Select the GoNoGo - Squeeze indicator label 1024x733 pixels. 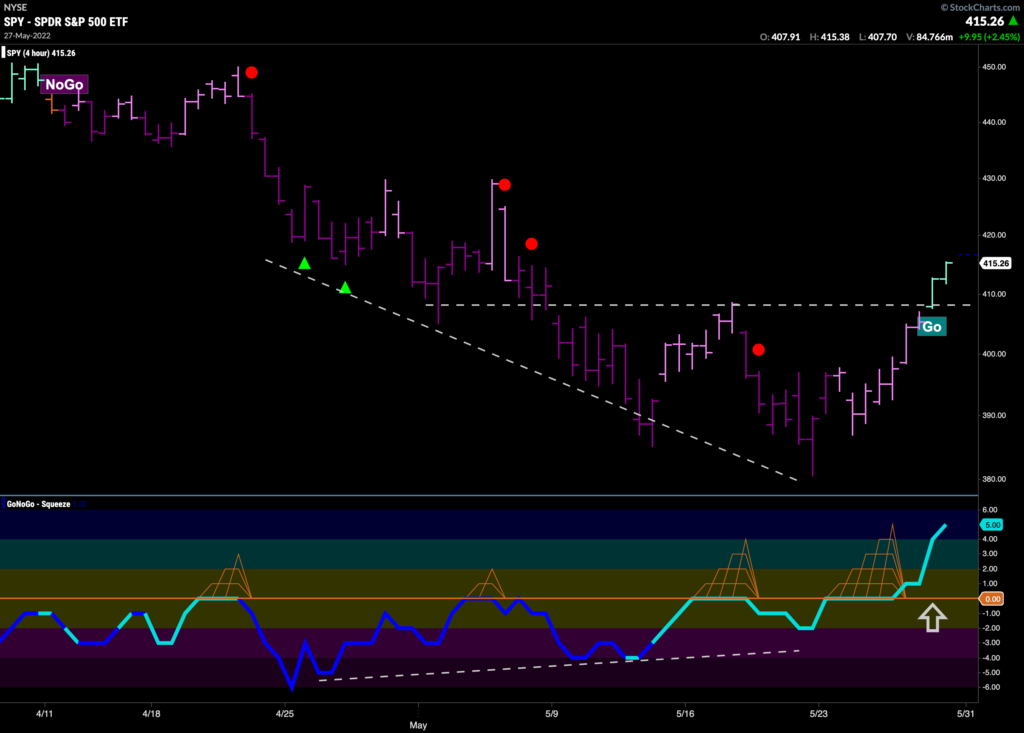38,504
